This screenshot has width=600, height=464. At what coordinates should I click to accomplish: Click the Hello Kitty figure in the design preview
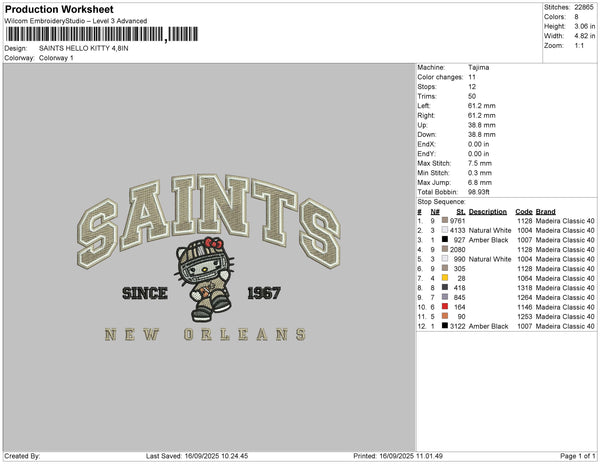(205, 279)
